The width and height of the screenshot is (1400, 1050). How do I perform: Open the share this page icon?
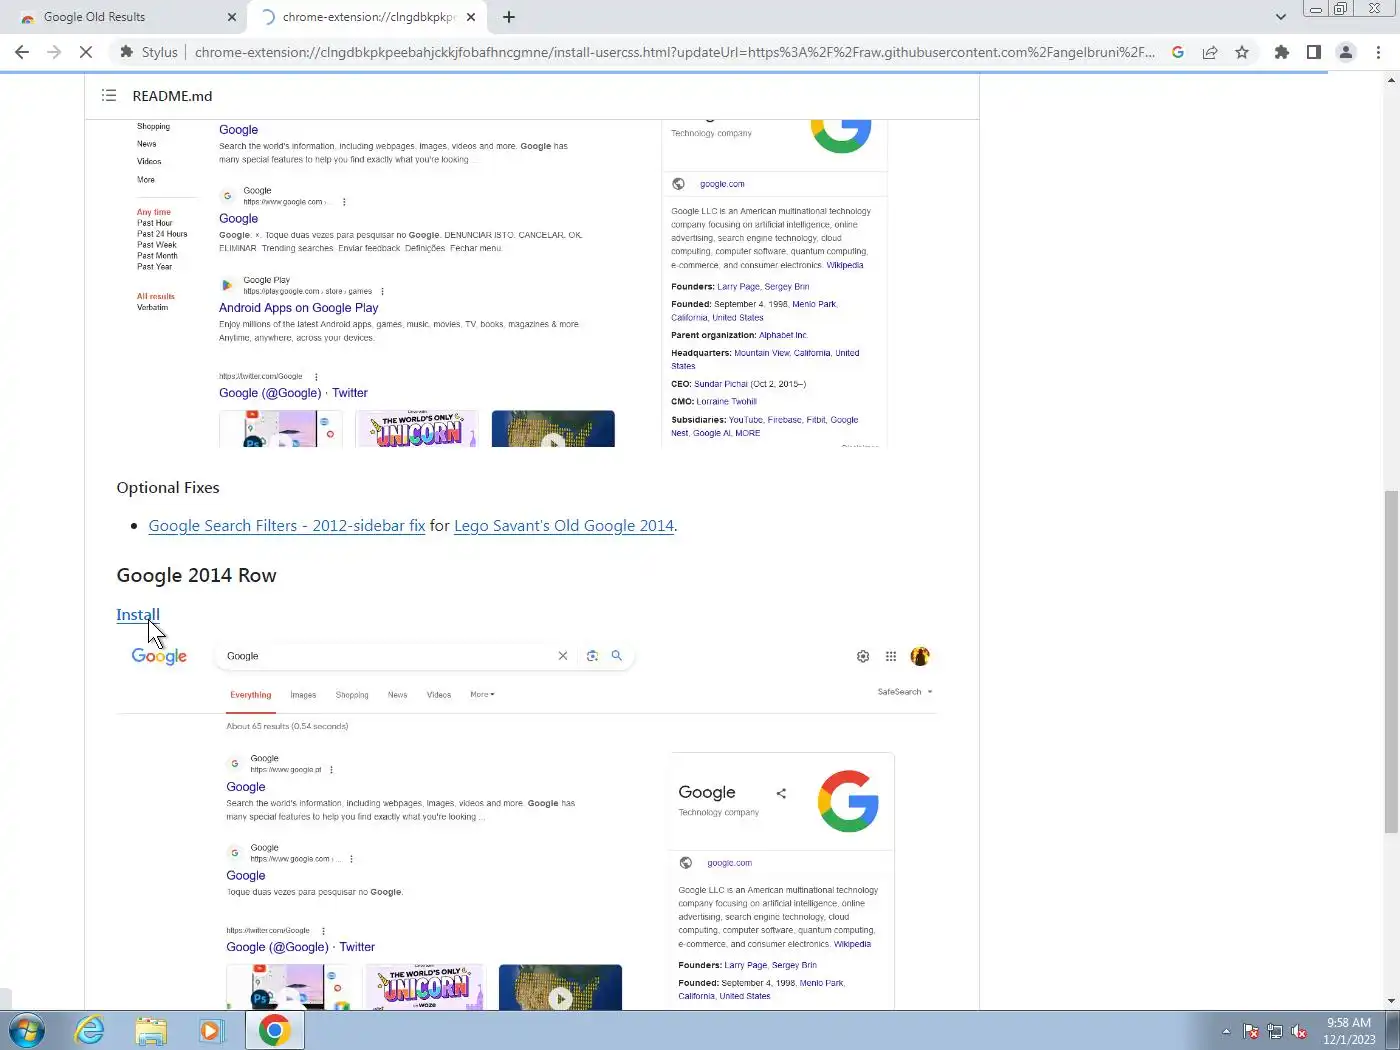click(1210, 52)
